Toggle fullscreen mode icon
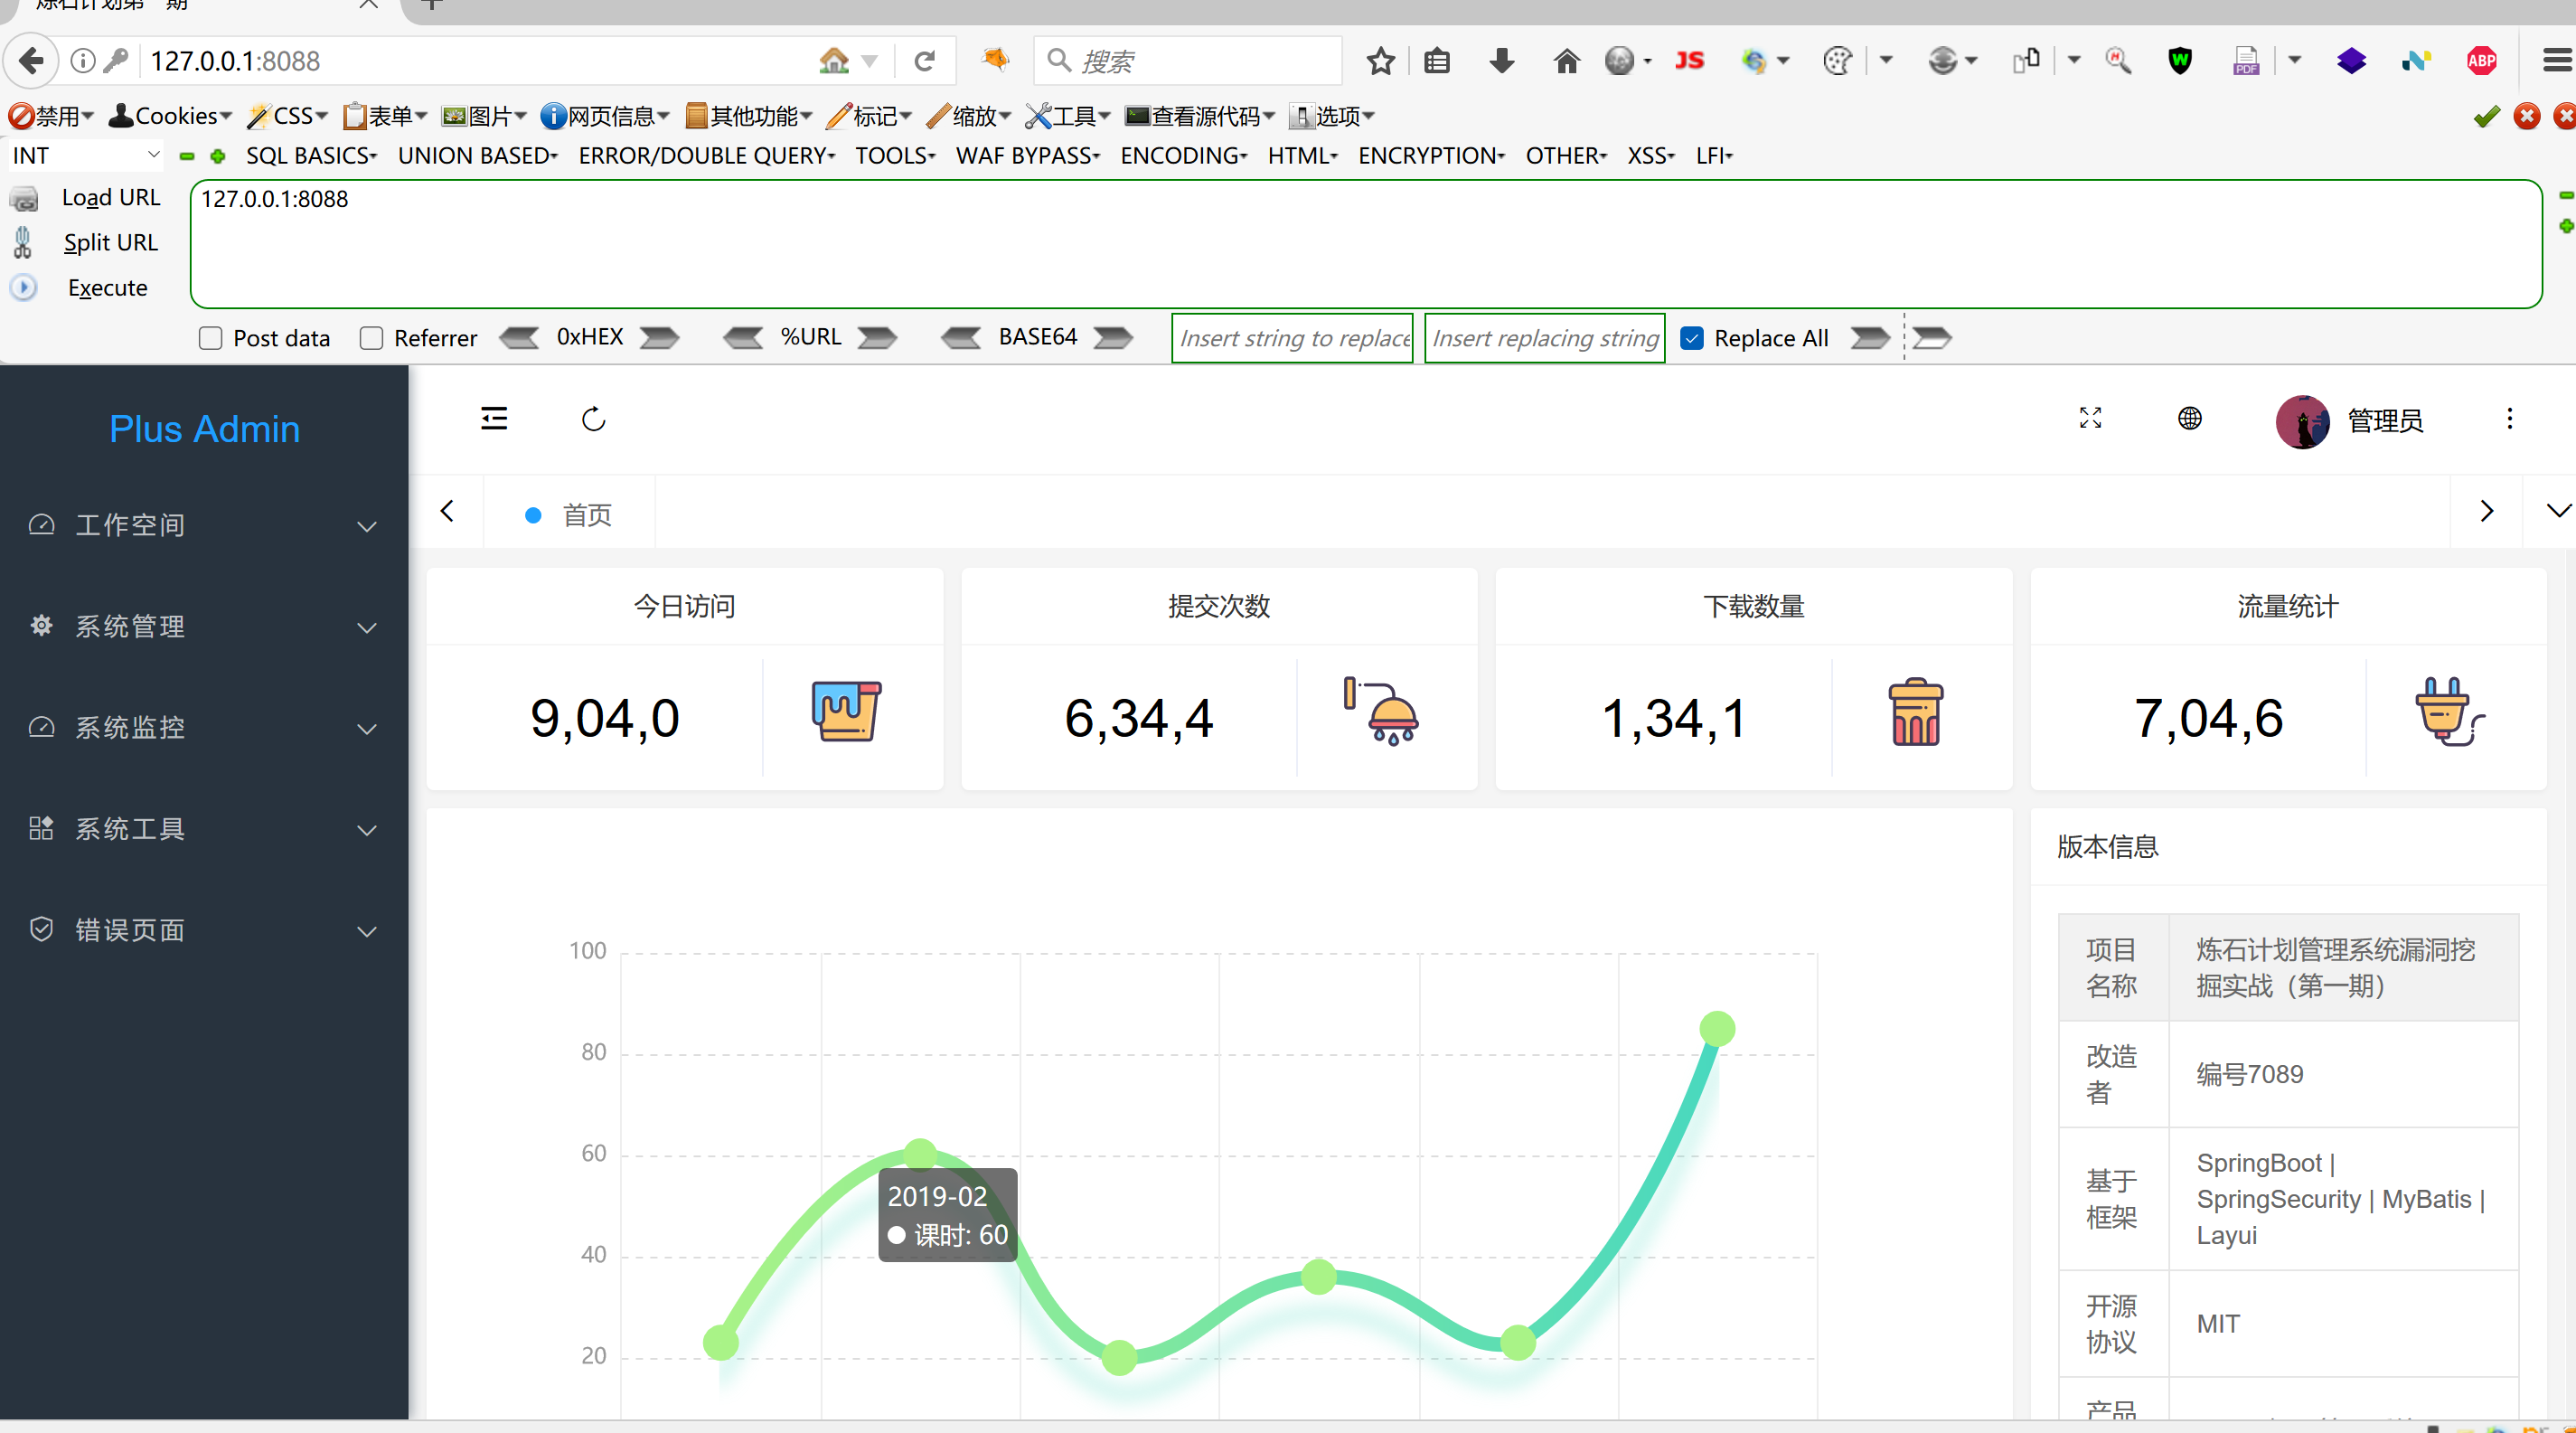The width and height of the screenshot is (2576, 1433). click(2090, 418)
